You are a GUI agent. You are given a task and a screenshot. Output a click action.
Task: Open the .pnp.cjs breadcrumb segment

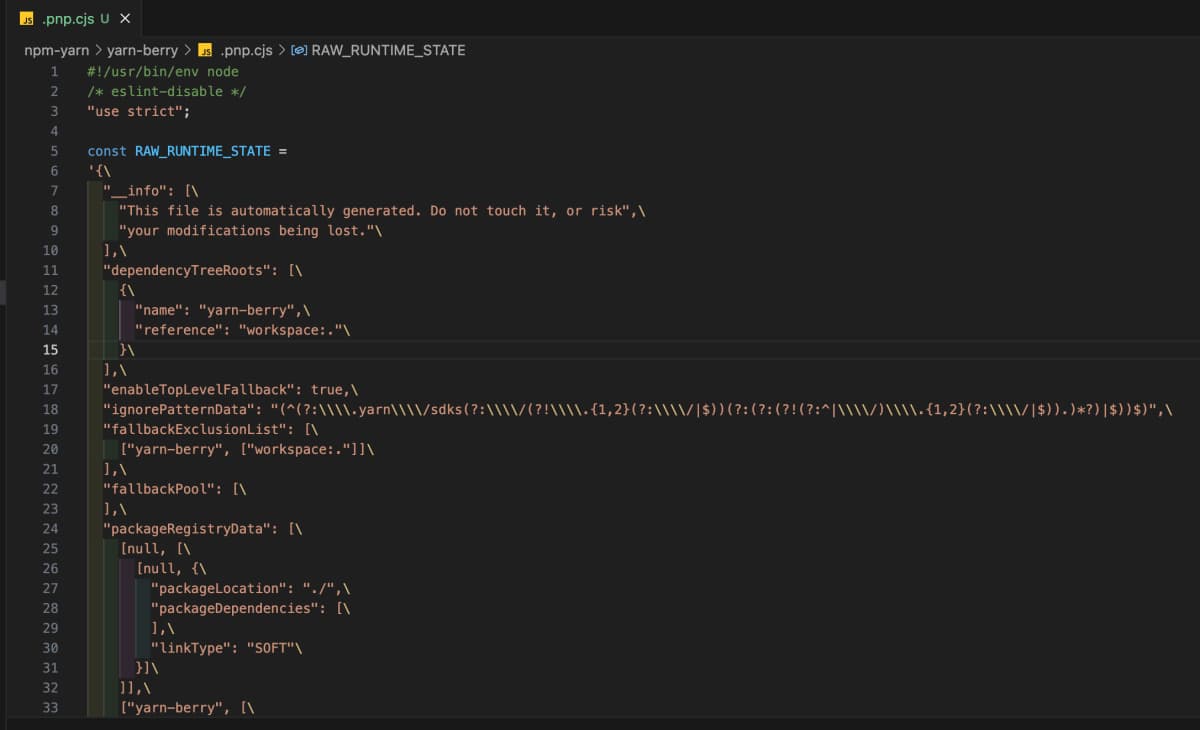pos(246,50)
